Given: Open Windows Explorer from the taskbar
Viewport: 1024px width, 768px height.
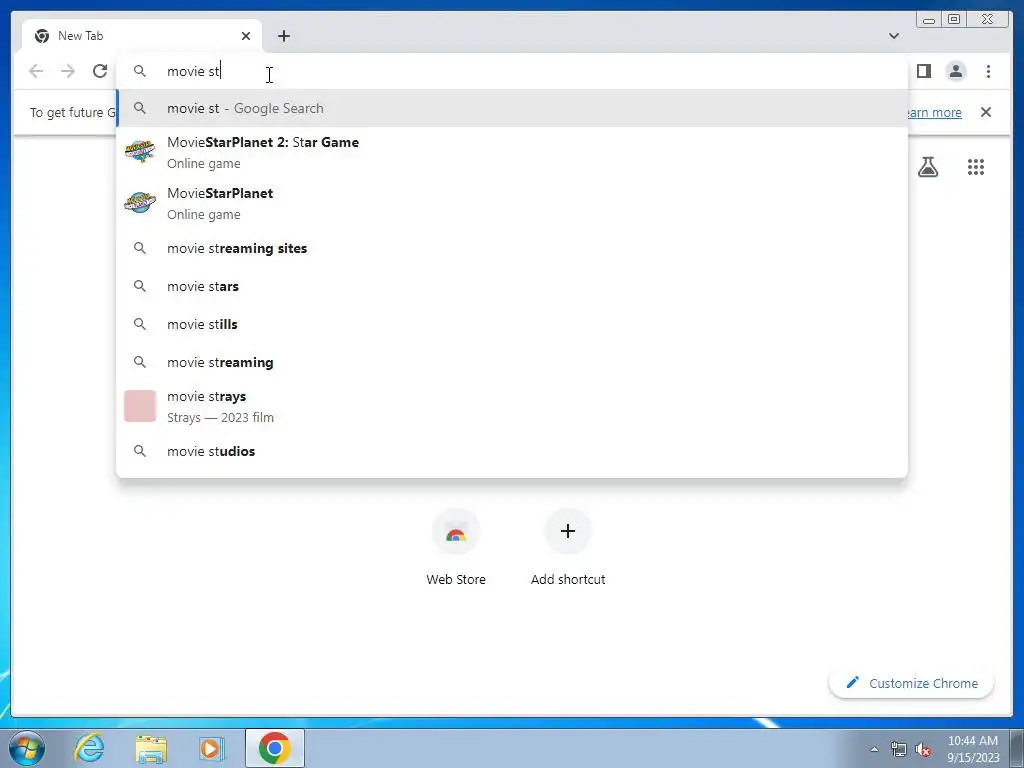Looking at the screenshot, I should (151, 748).
